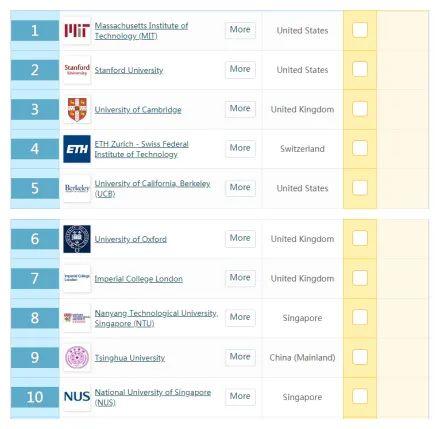
Task: Check the box in ETH Zurich row
Action: click(360, 148)
